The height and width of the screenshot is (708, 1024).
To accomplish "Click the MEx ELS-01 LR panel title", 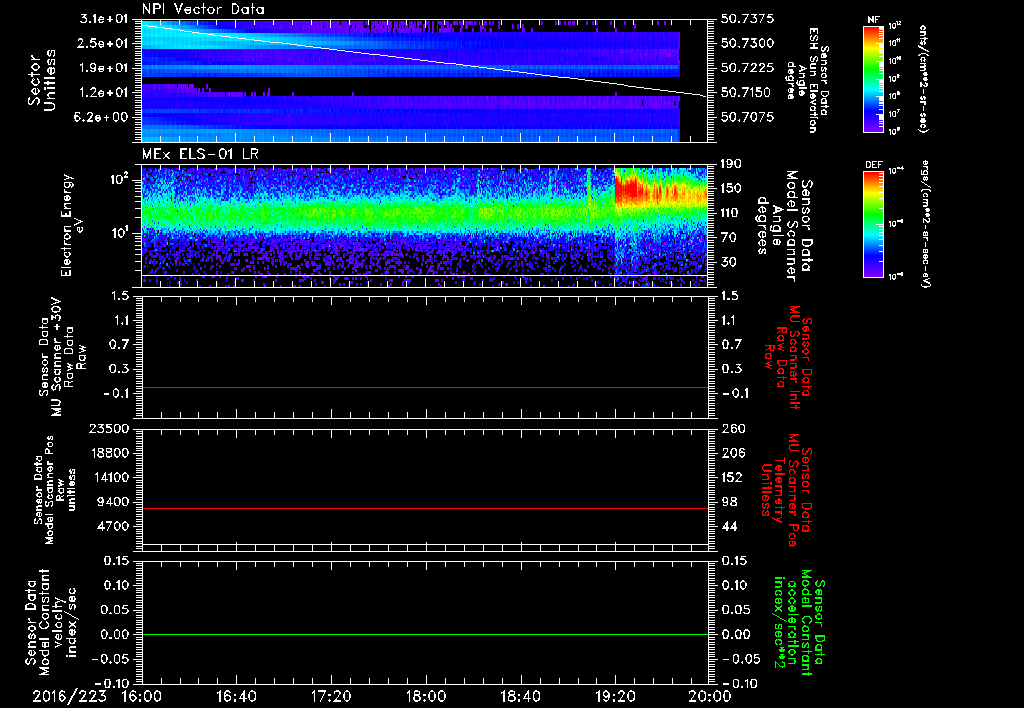I will [x=199, y=154].
